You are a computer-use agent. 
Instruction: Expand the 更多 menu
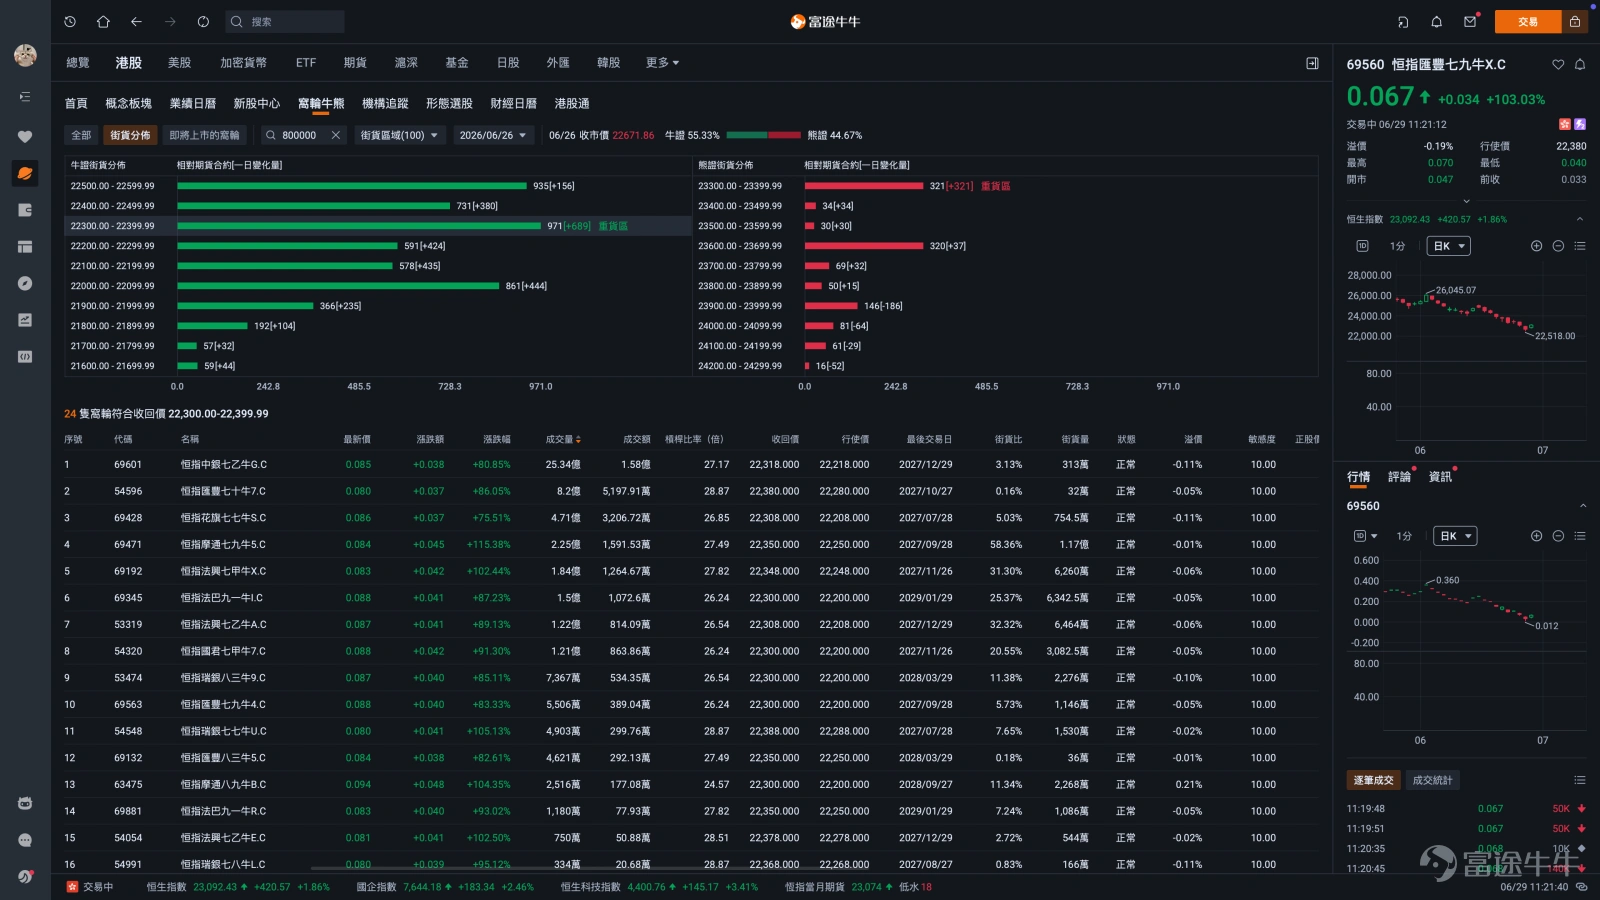662,62
